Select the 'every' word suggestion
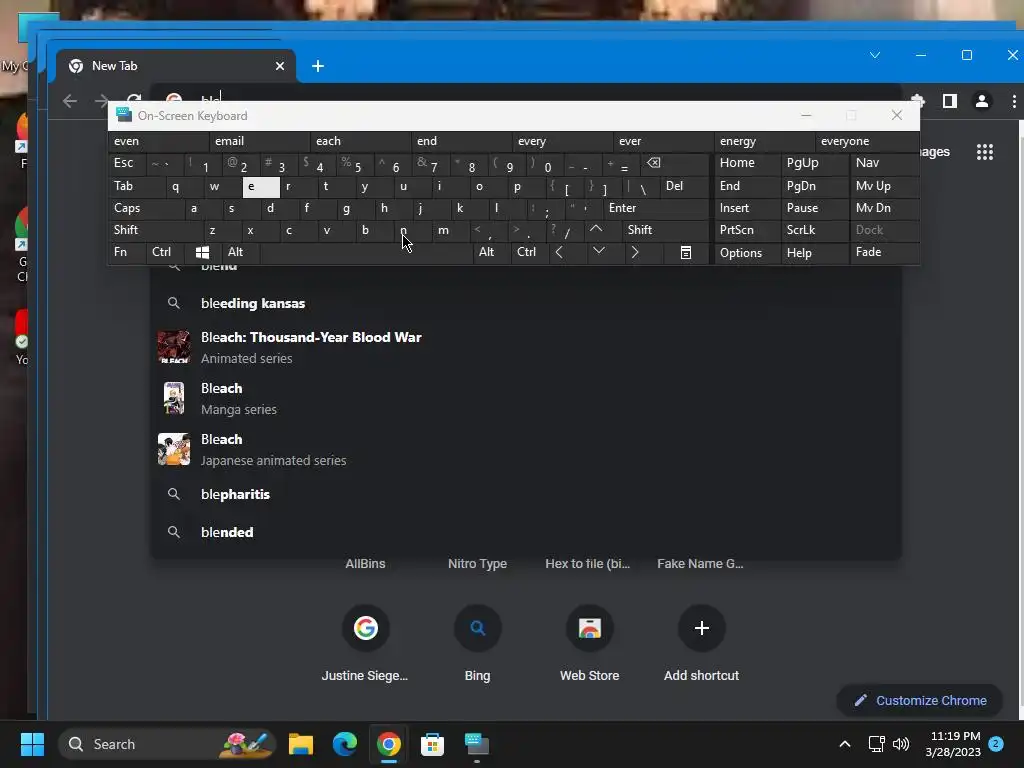Viewport: 1024px width, 768px height. [563, 141]
